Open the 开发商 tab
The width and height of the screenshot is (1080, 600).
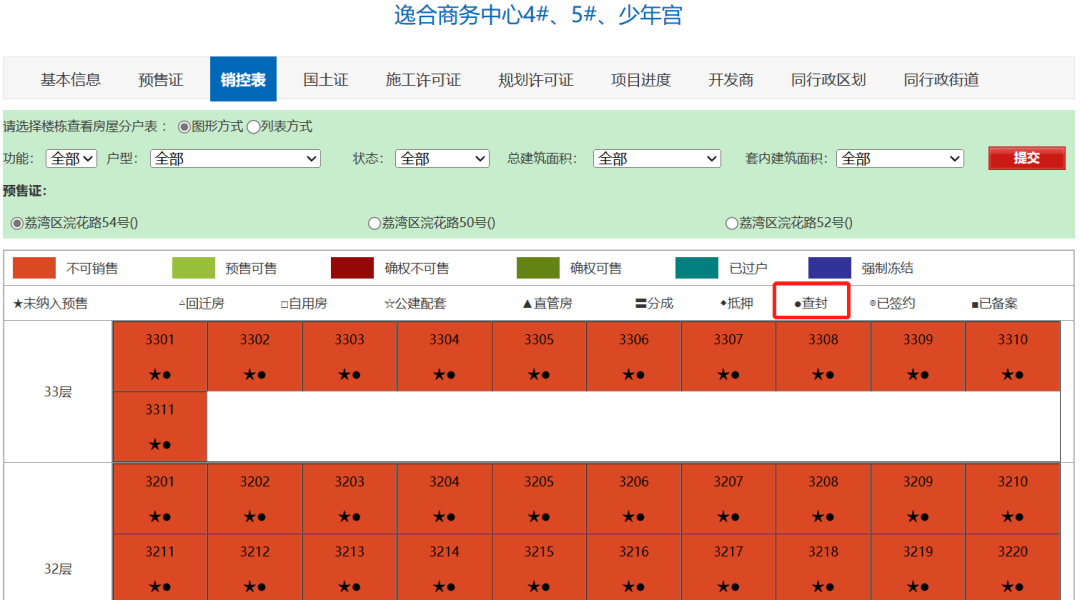pos(731,80)
